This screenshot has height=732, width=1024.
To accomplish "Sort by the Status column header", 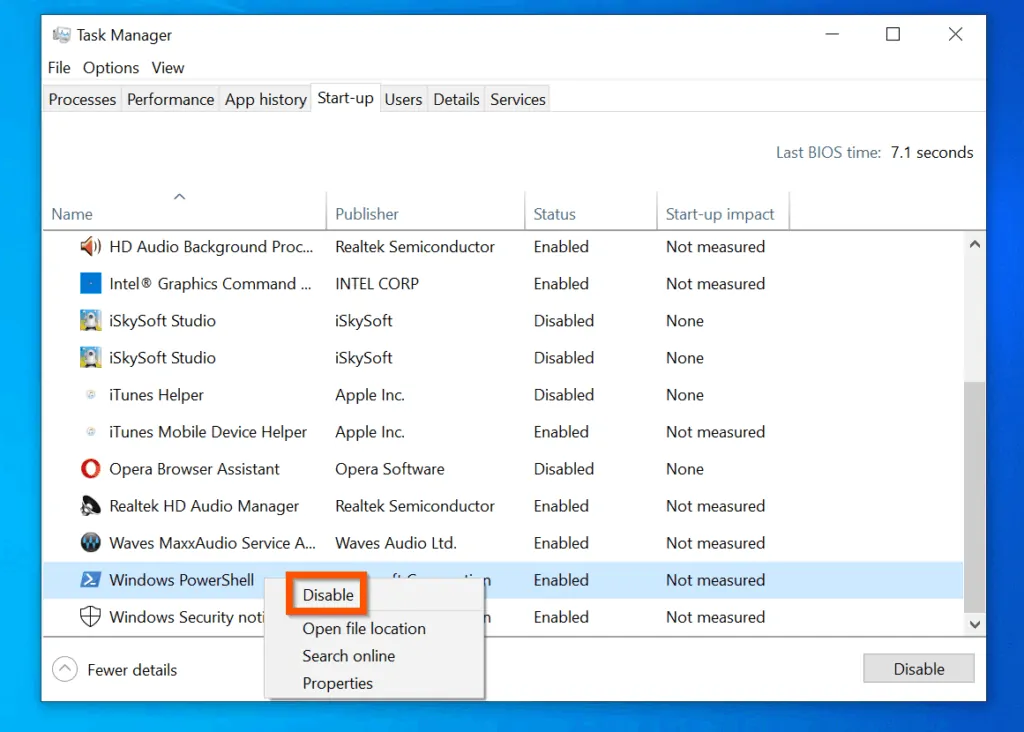I will [554, 214].
